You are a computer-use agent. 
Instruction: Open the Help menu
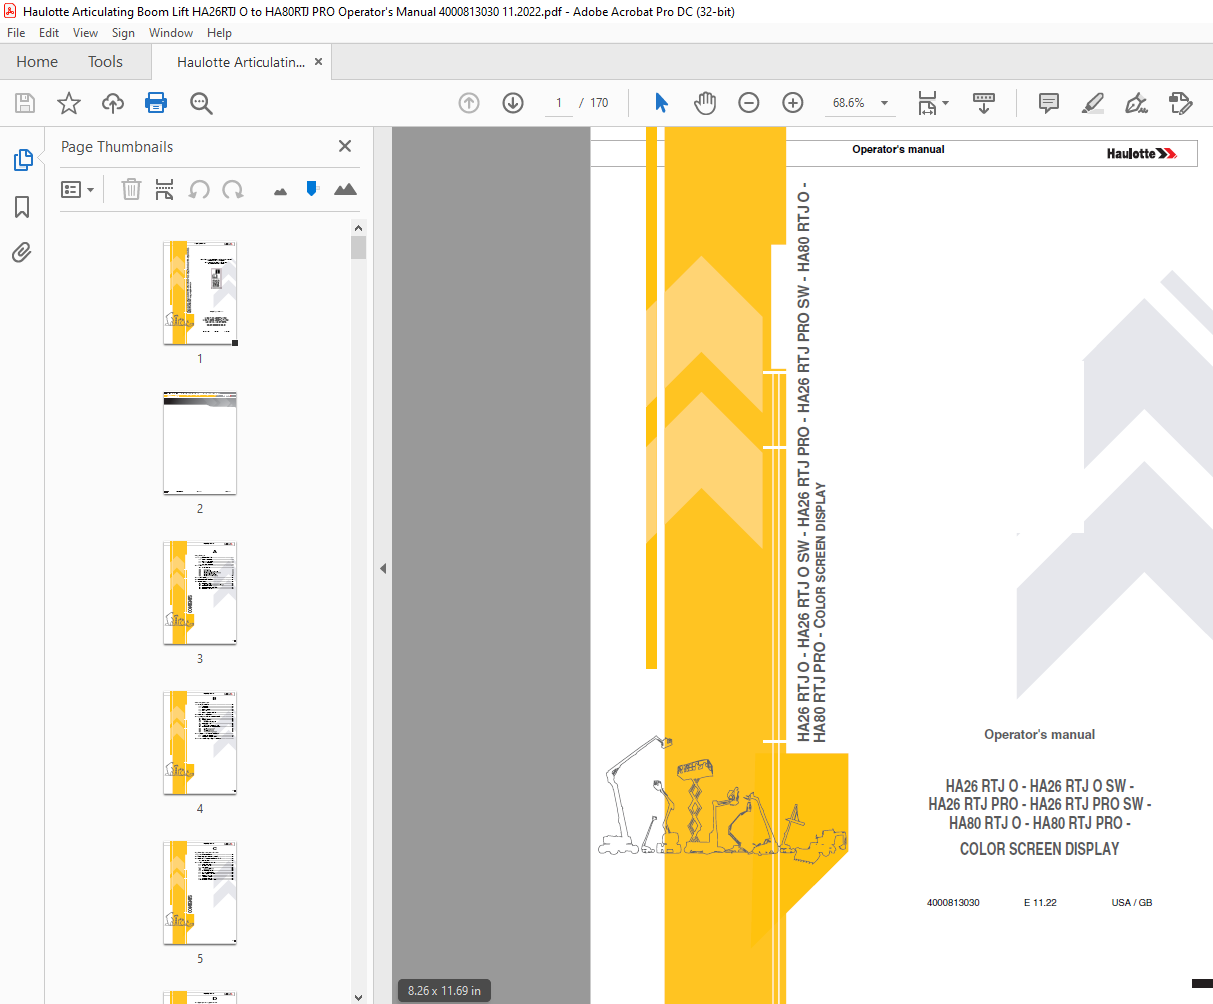(219, 33)
